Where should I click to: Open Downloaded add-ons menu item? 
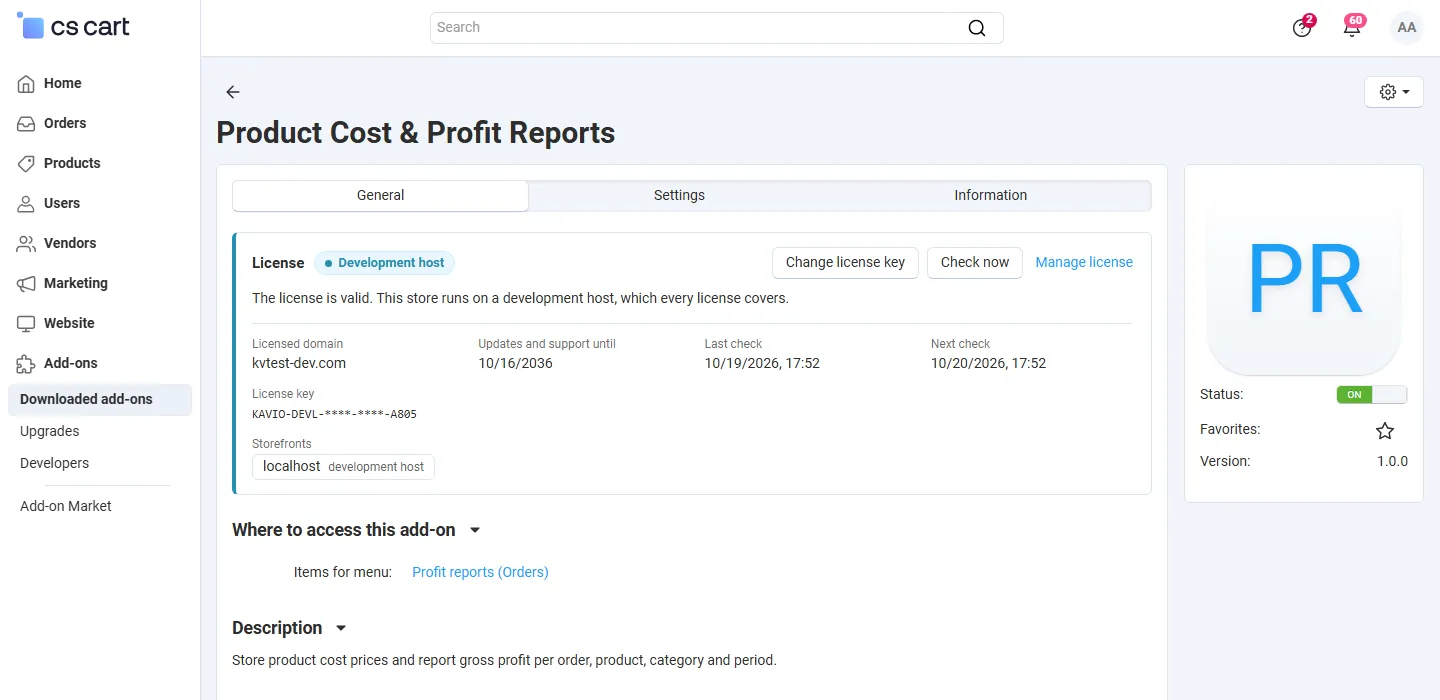pyautogui.click(x=100, y=400)
